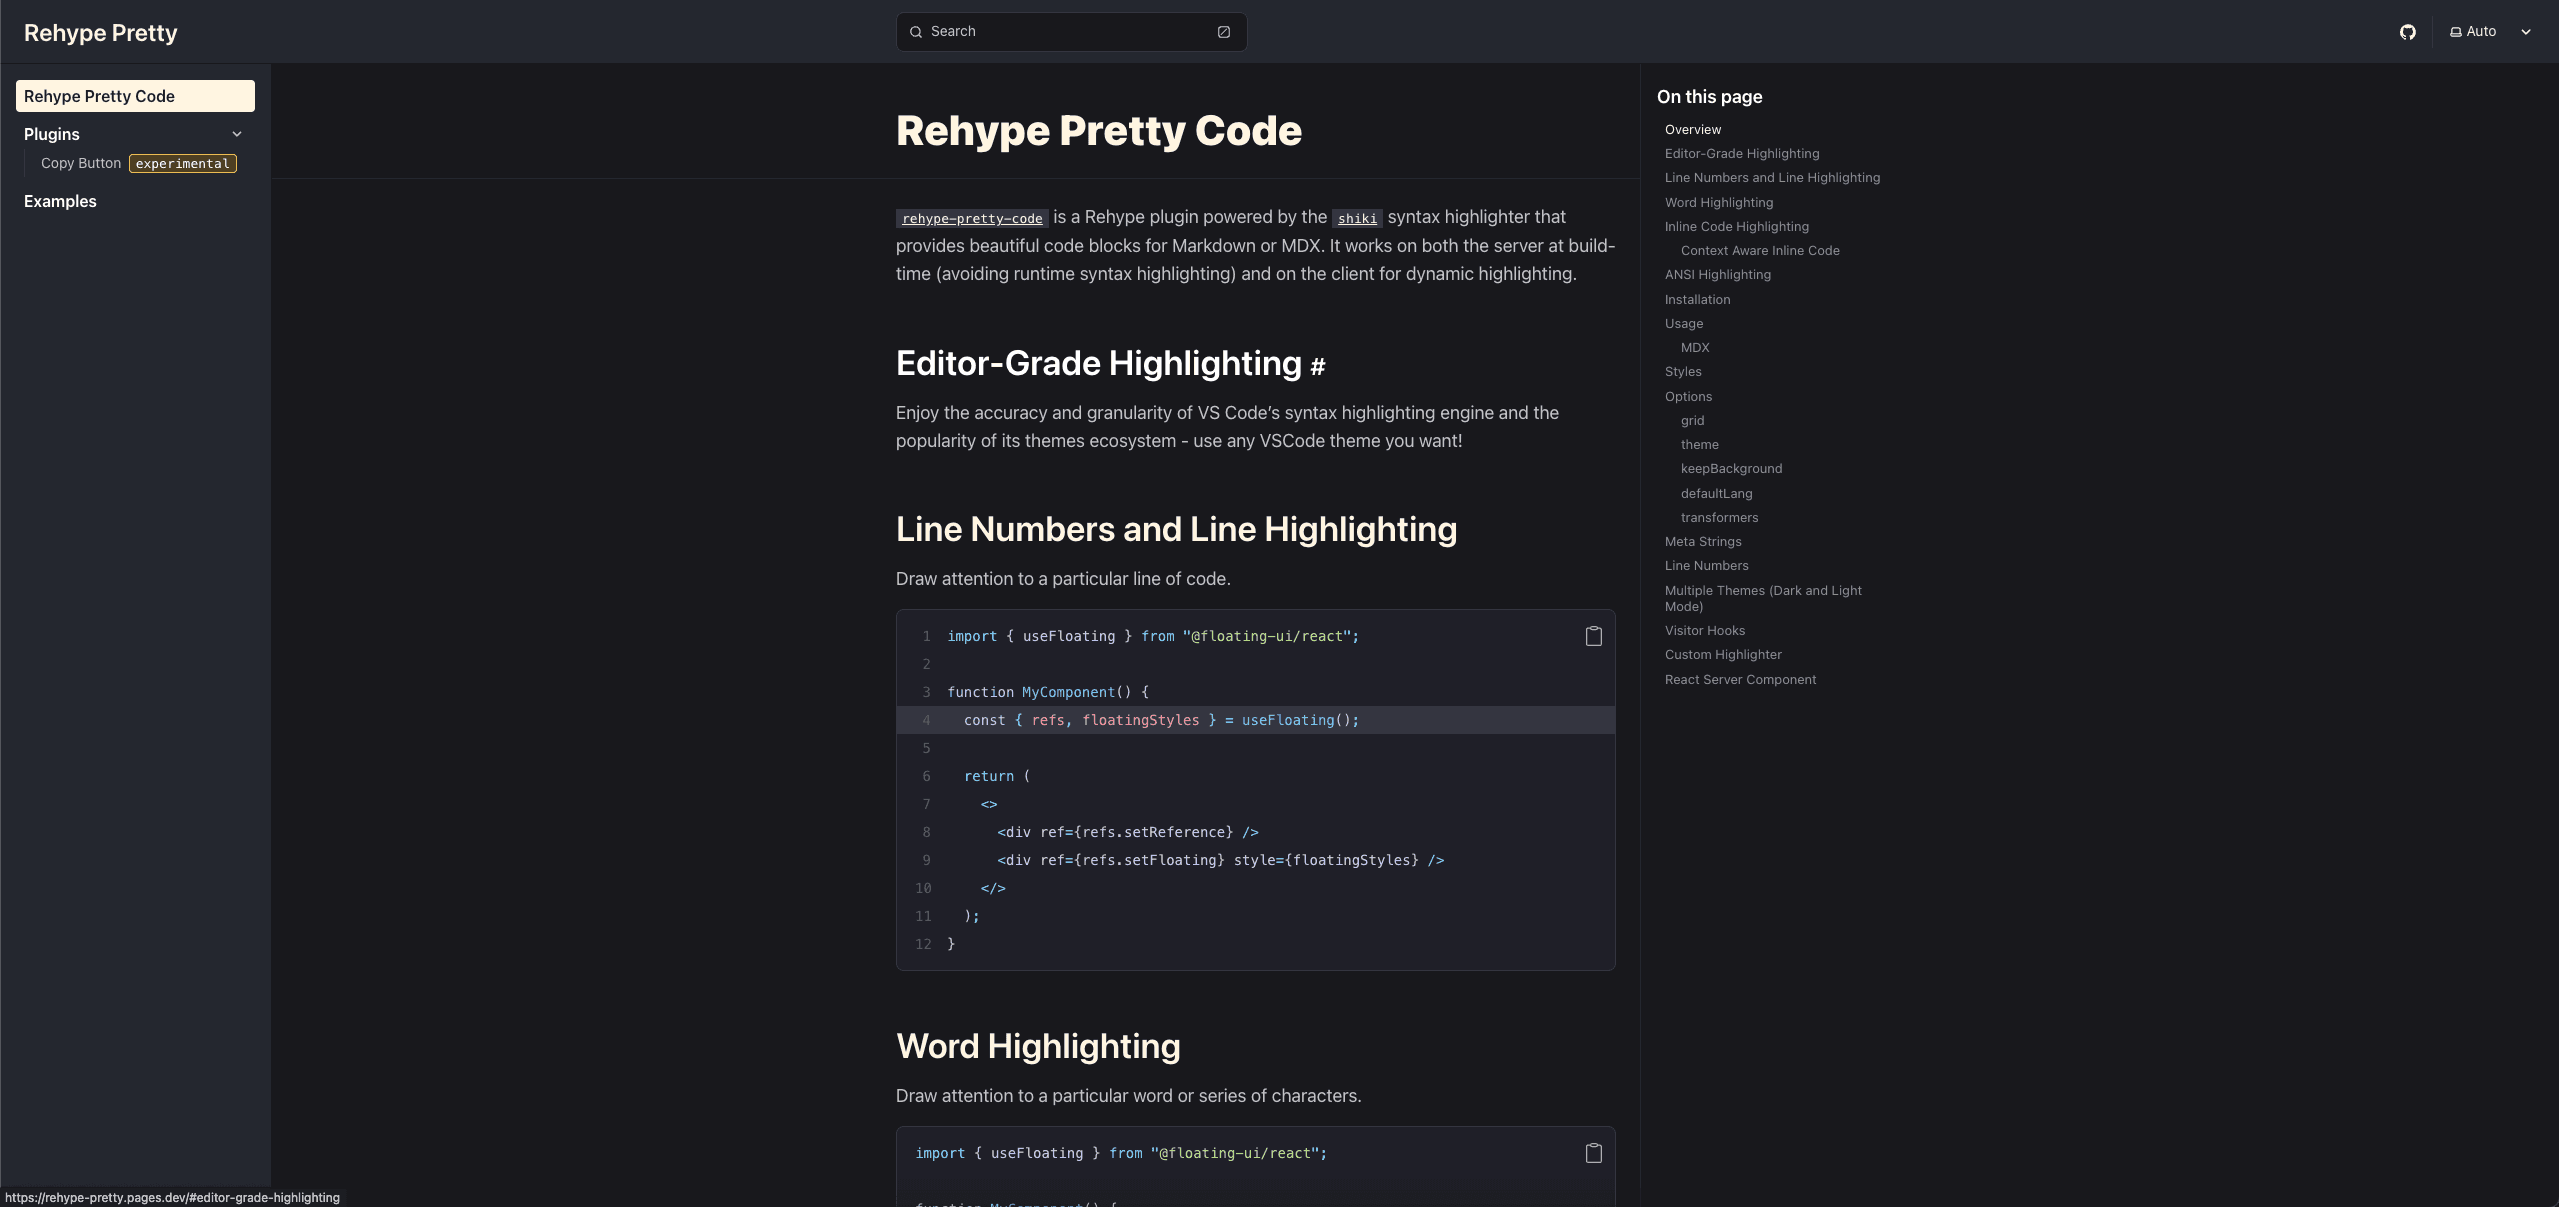The image size is (2559, 1207).
Task: Jump to React Server Component outline entry
Action: point(1740,679)
